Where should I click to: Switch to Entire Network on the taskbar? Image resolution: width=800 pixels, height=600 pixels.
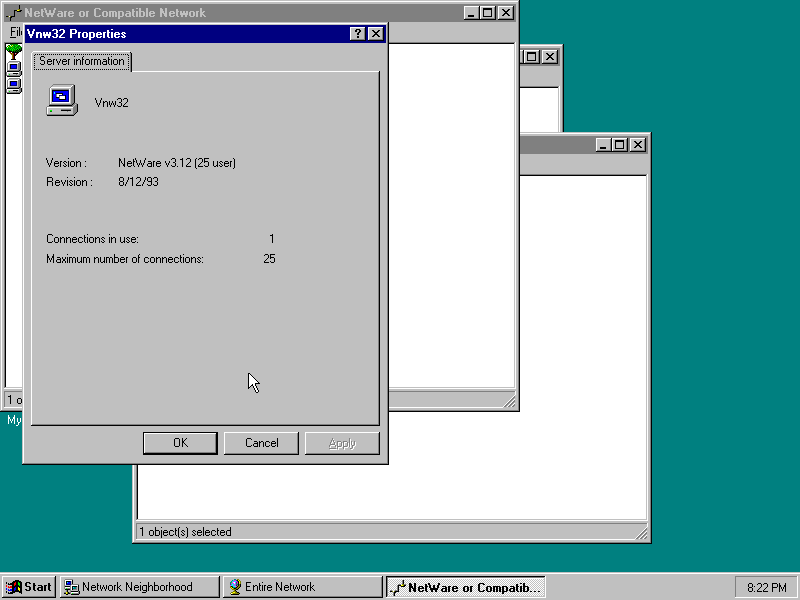point(303,587)
